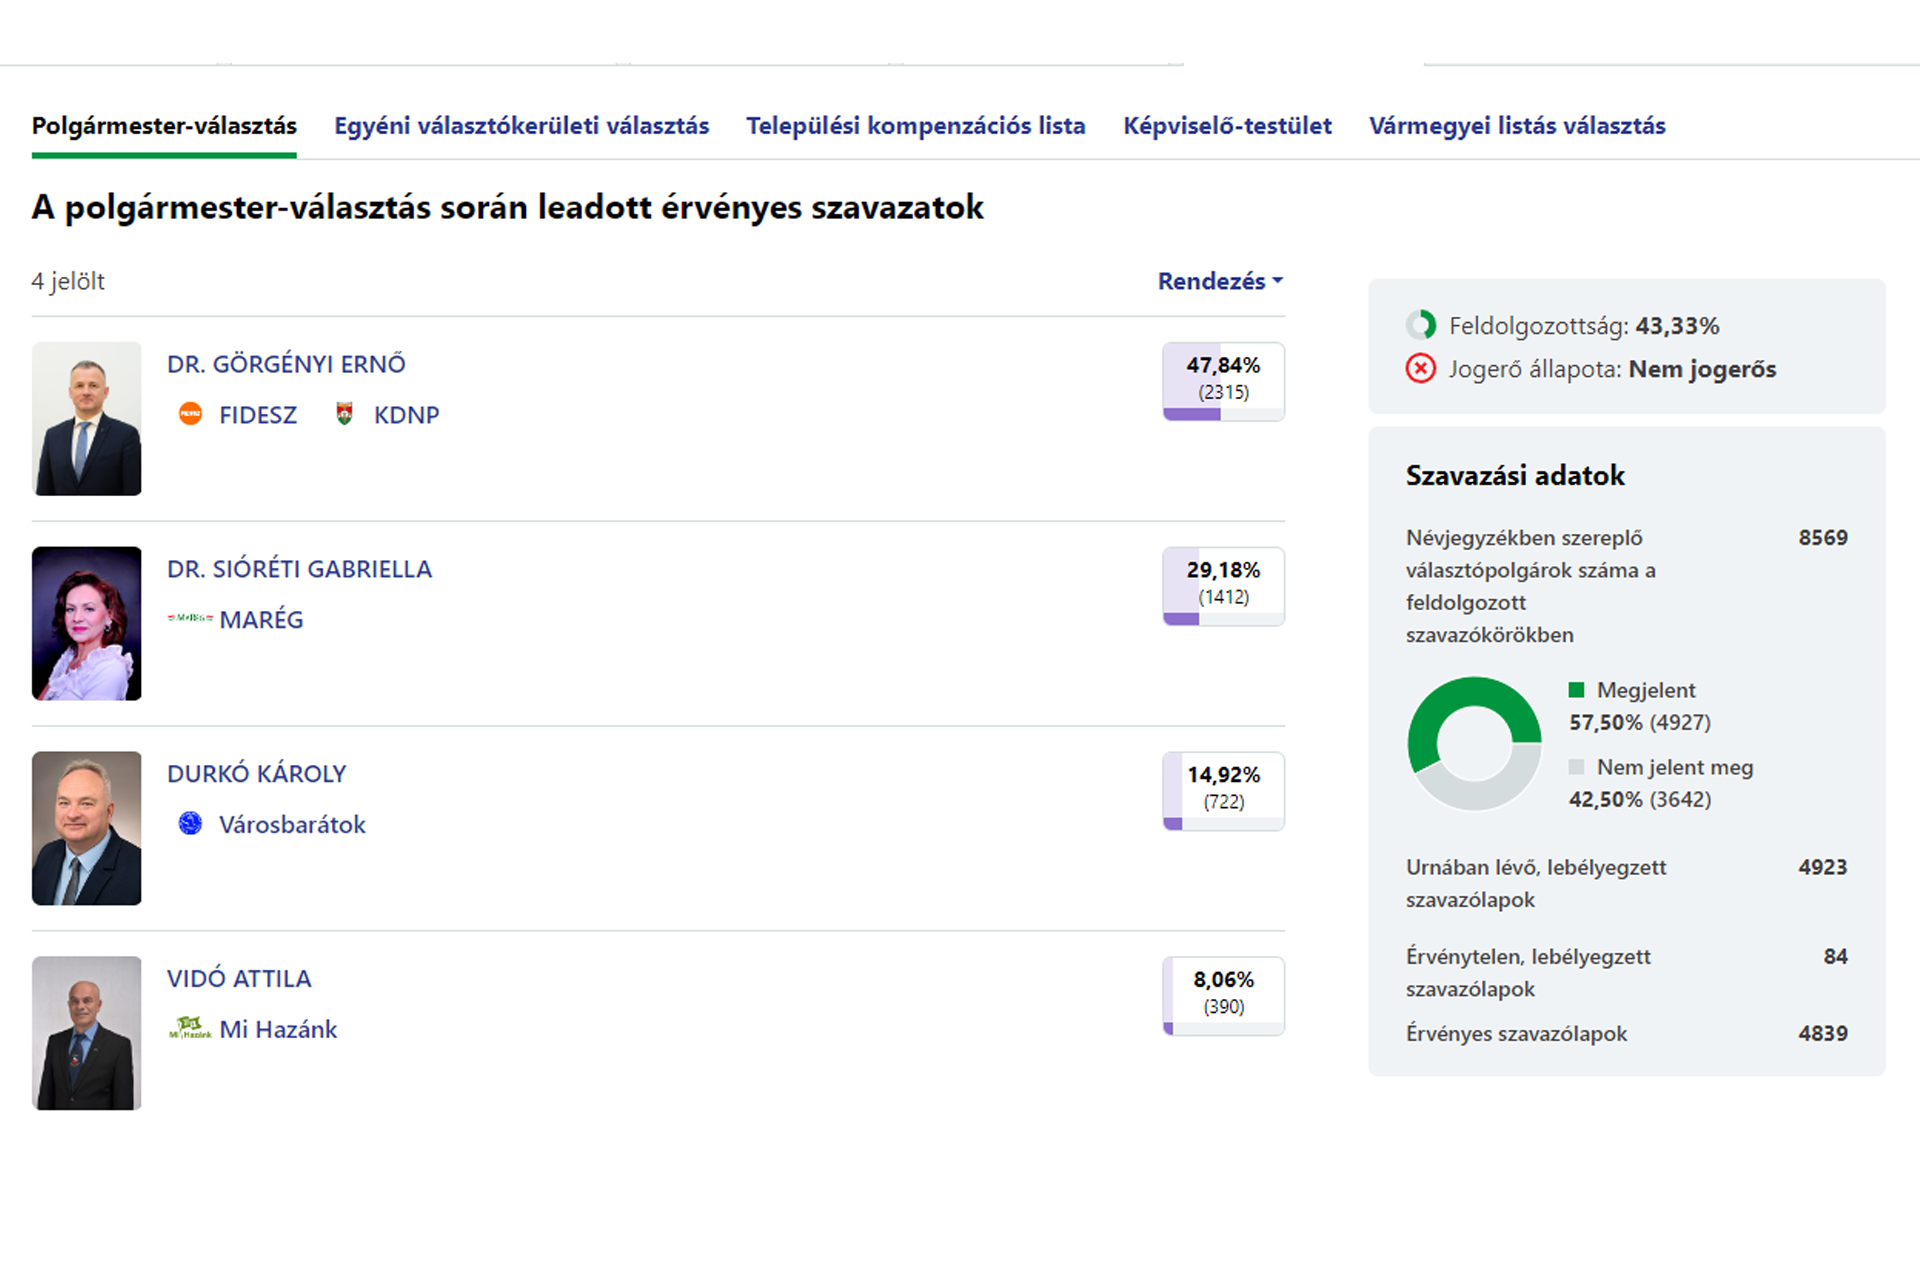Click the KDNP coat of arms icon
This screenshot has height=1280, width=1920.
coord(344,414)
